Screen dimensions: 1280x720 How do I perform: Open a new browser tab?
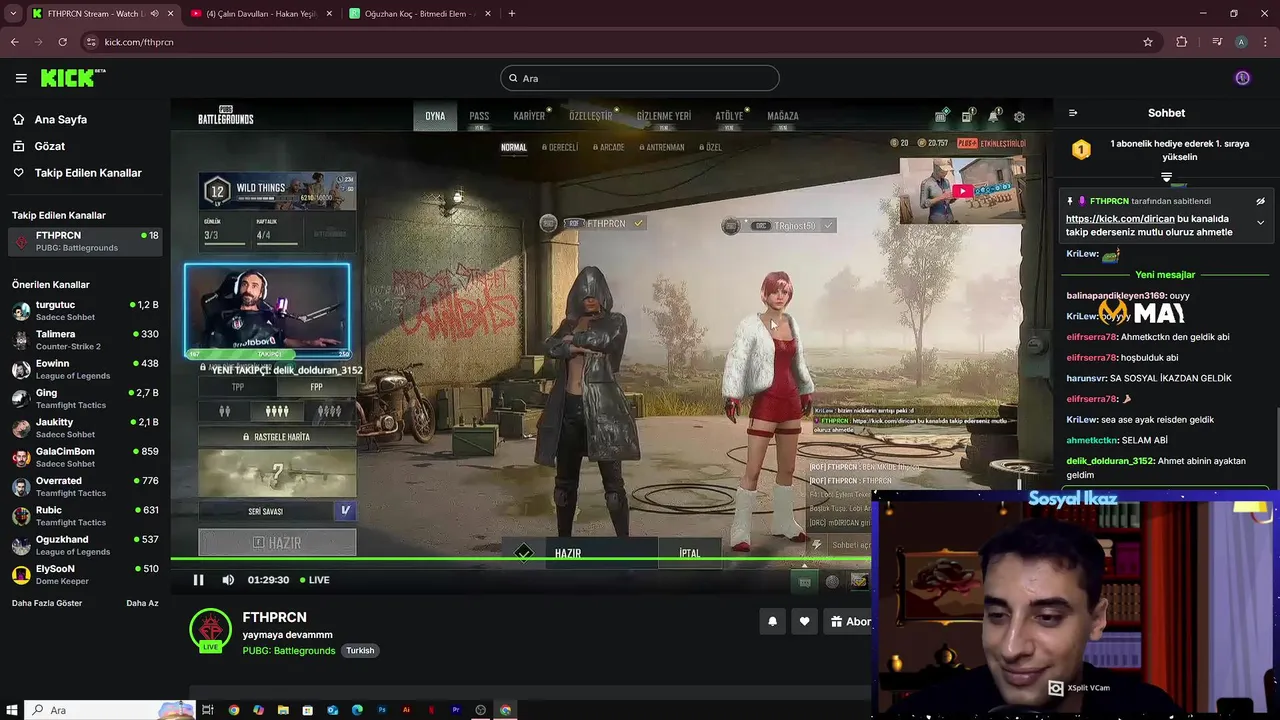pos(512,14)
